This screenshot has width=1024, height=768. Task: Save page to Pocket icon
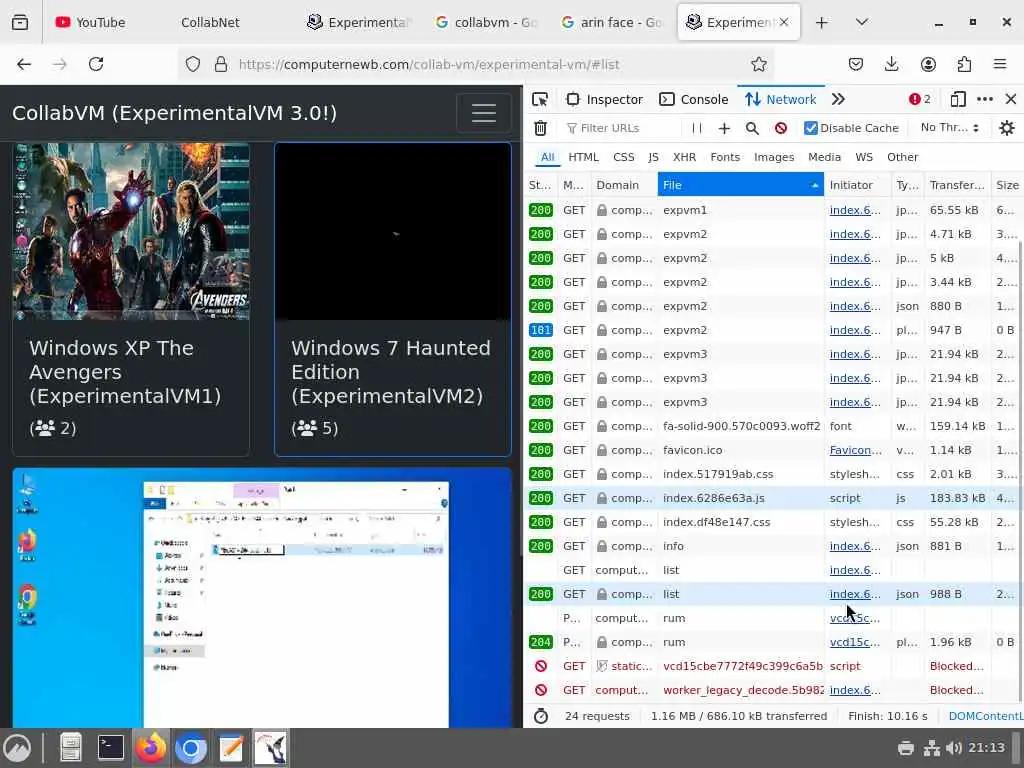tap(856, 64)
